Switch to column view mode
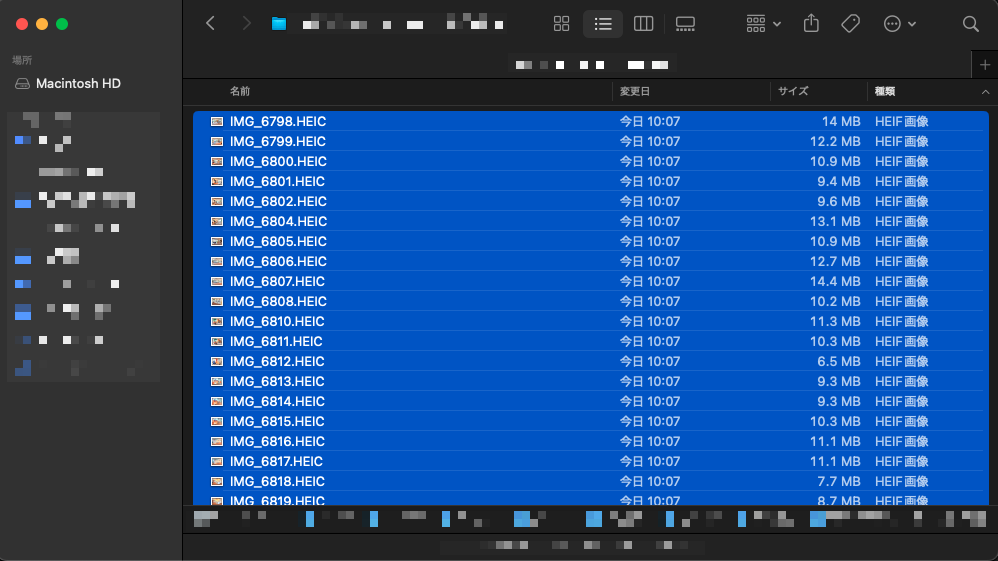The image size is (998, 561). pyautogui.click(x=644, y=24)
